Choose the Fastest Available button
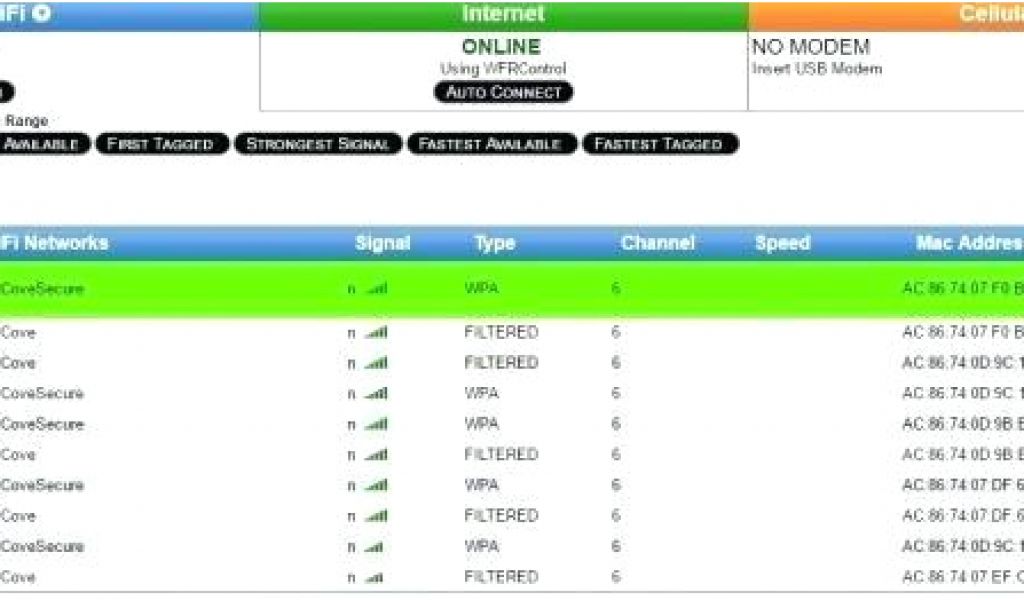This screenshot has width=1024, height=600. tap(489, 144)
